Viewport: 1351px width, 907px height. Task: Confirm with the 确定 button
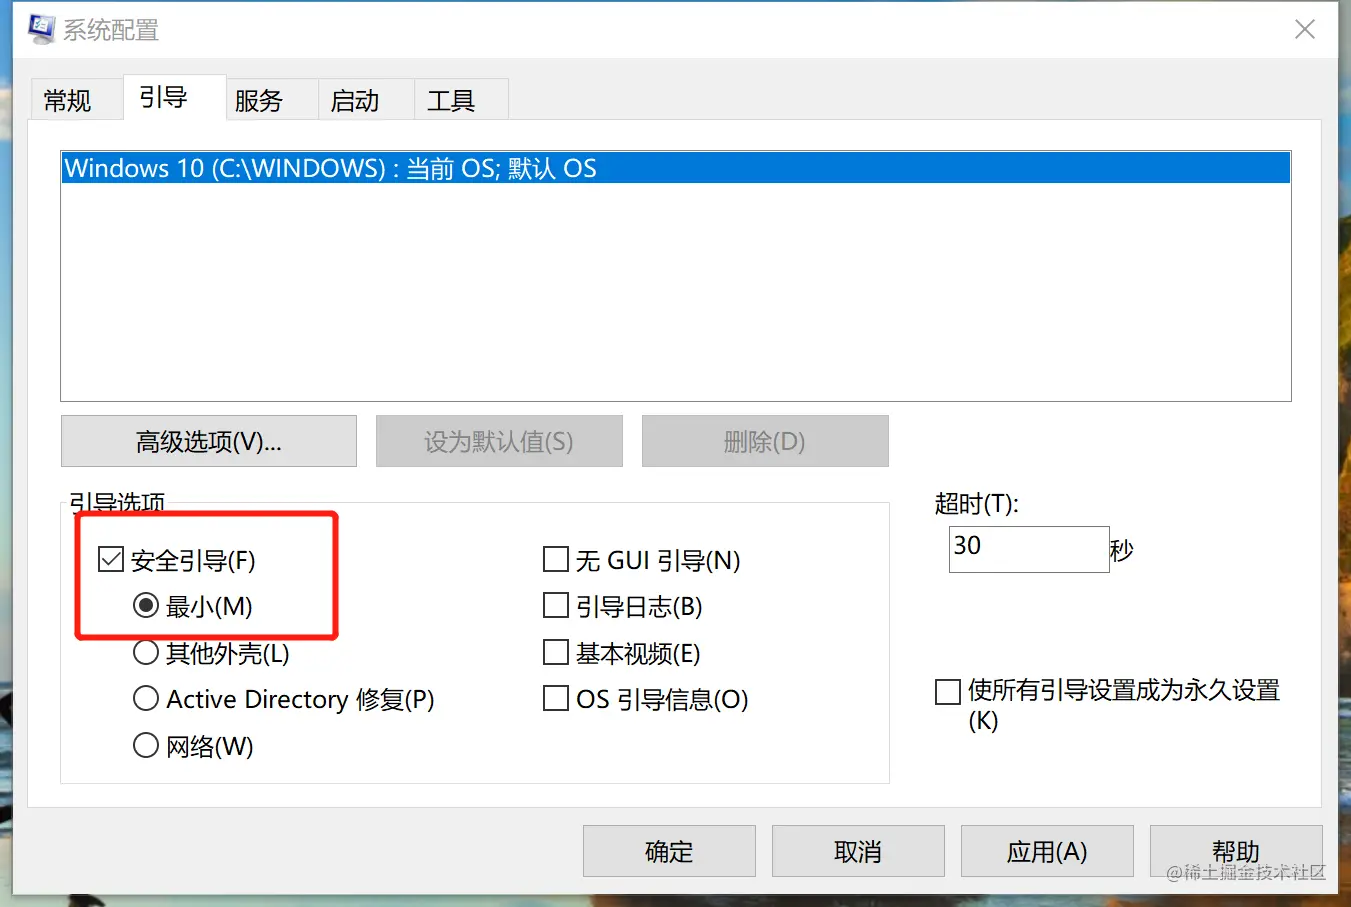pos(669,851)
